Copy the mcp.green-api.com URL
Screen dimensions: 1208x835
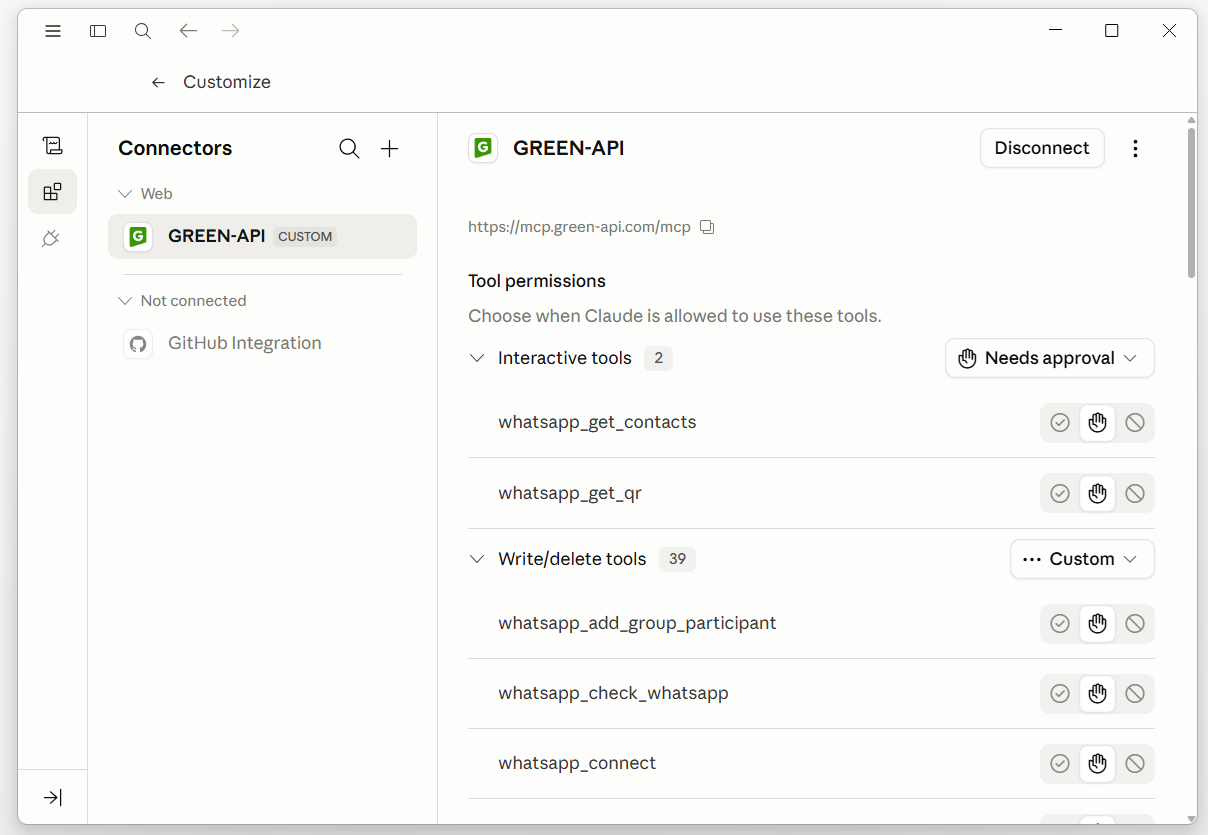pos(707,227)
